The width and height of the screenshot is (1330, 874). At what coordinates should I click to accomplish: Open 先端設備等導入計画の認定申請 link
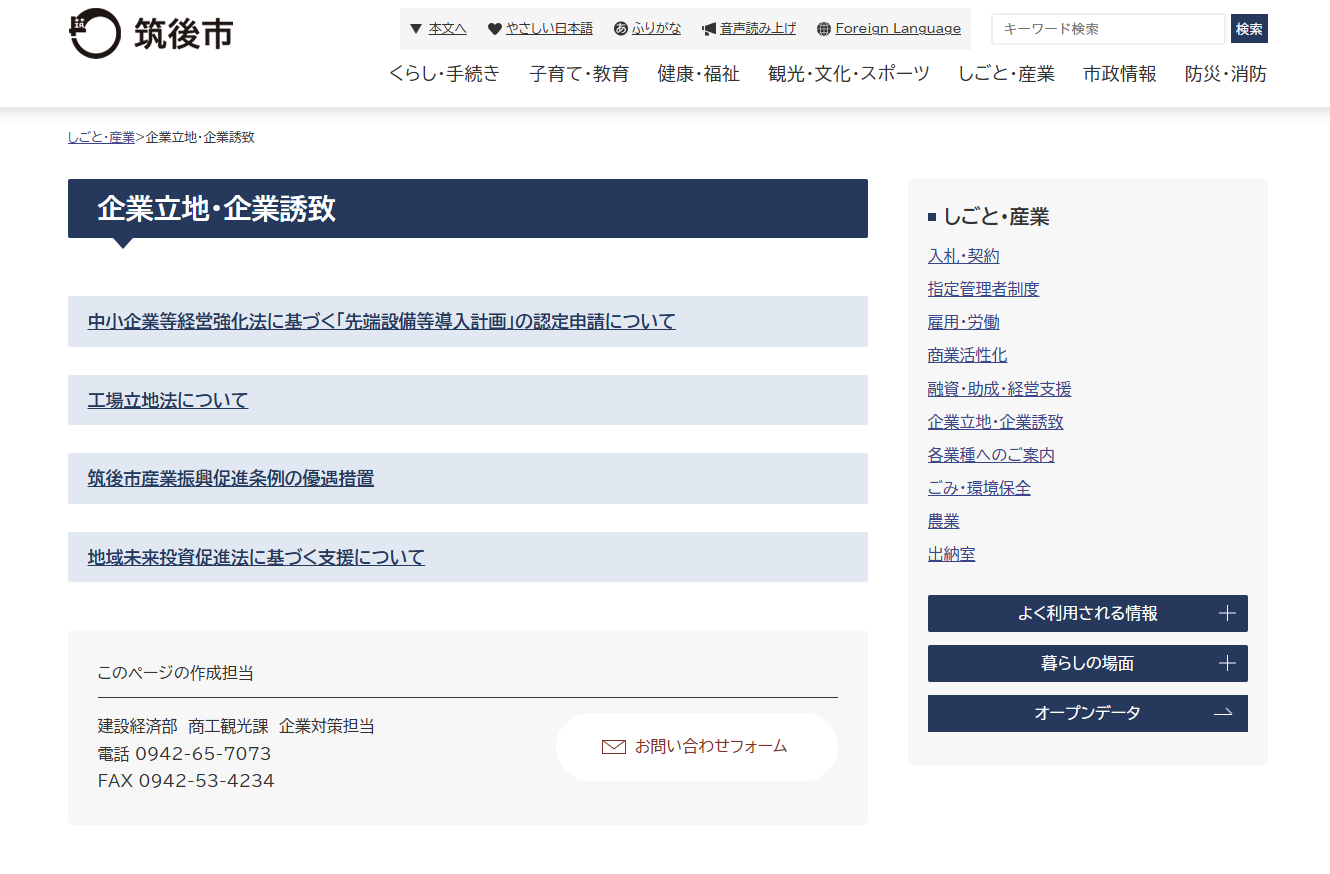(x=381, y=322)
